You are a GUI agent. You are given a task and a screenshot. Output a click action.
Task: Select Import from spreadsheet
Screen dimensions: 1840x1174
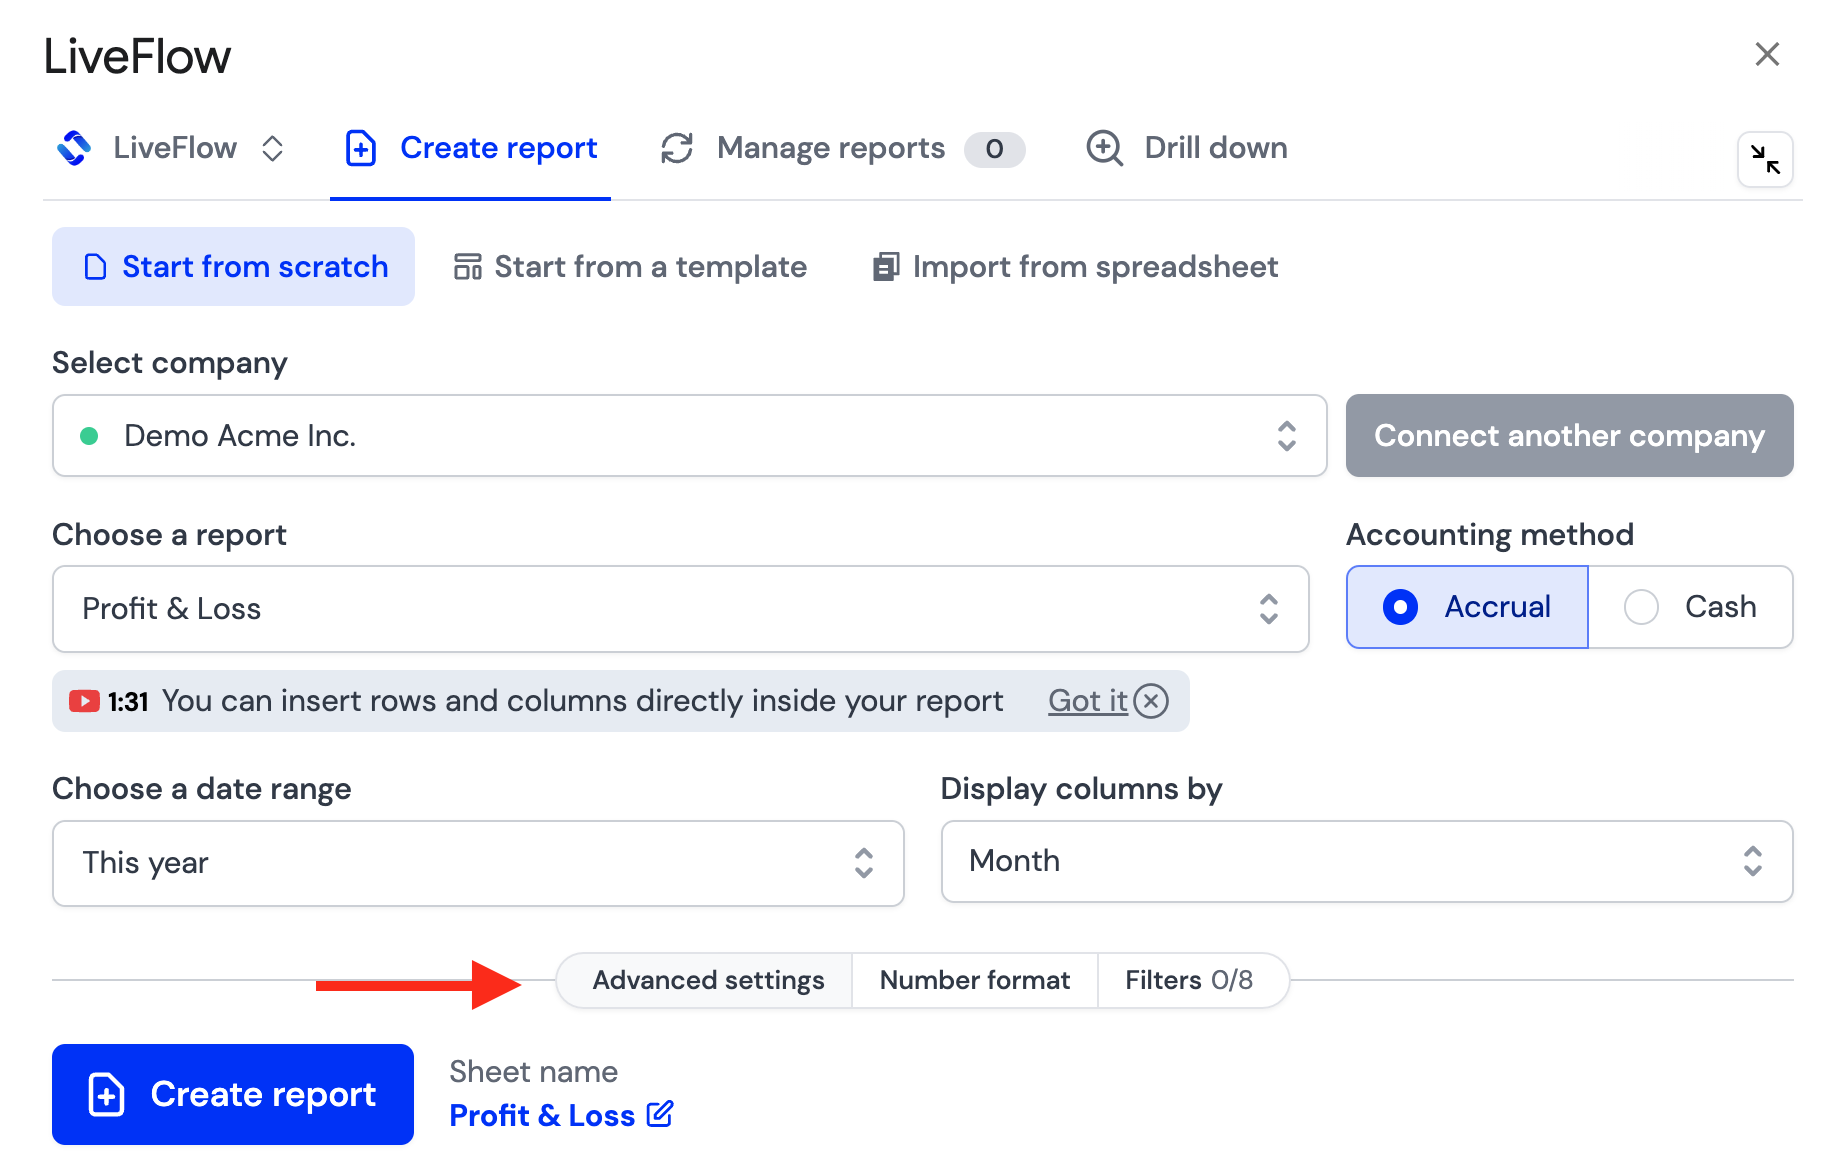[x=1075, y=267]
